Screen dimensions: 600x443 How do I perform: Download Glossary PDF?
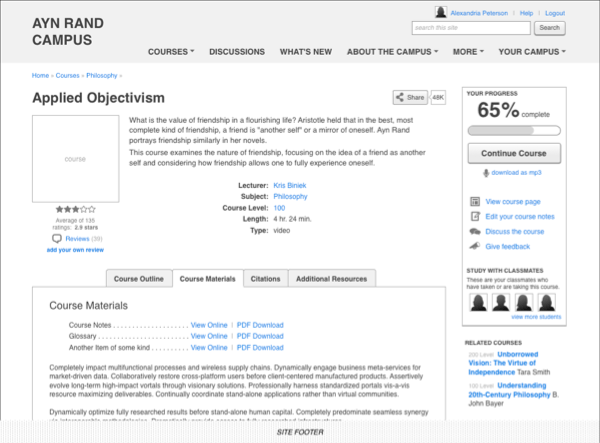pos(260,336)
